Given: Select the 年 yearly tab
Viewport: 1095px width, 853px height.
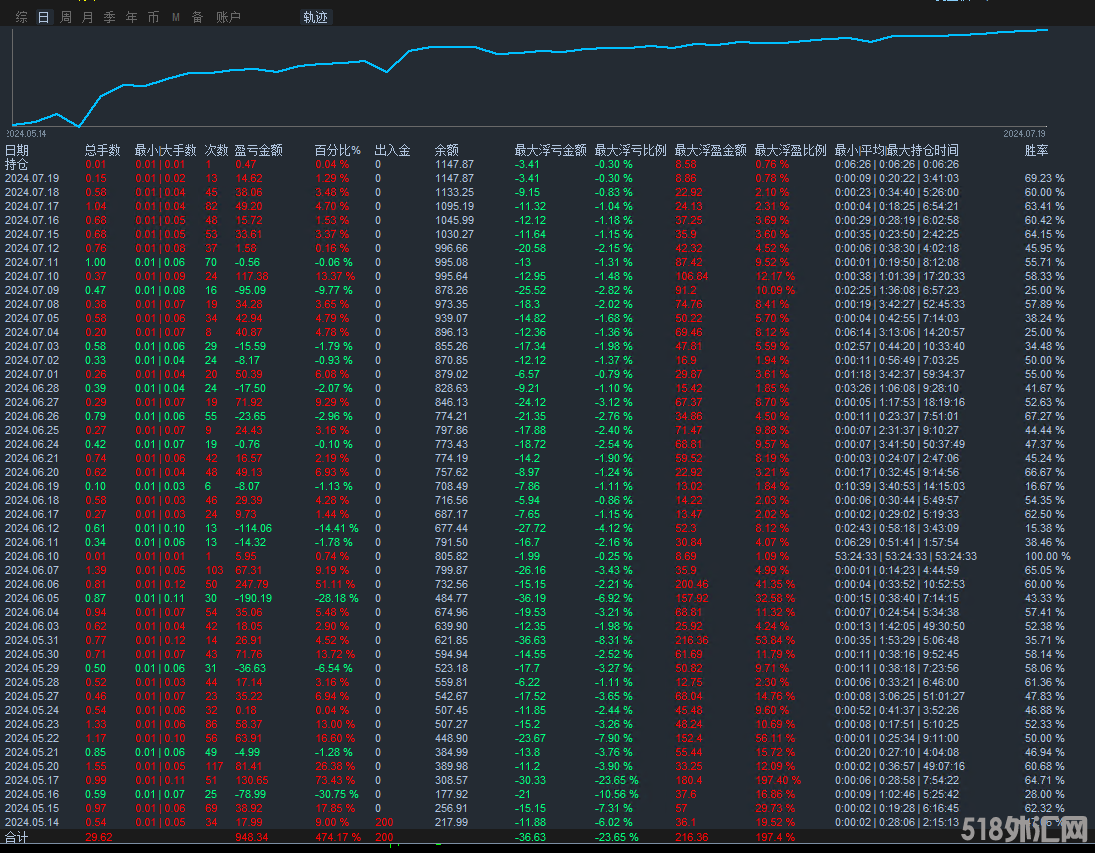Looking at the screenshot, I should point(132,17).
